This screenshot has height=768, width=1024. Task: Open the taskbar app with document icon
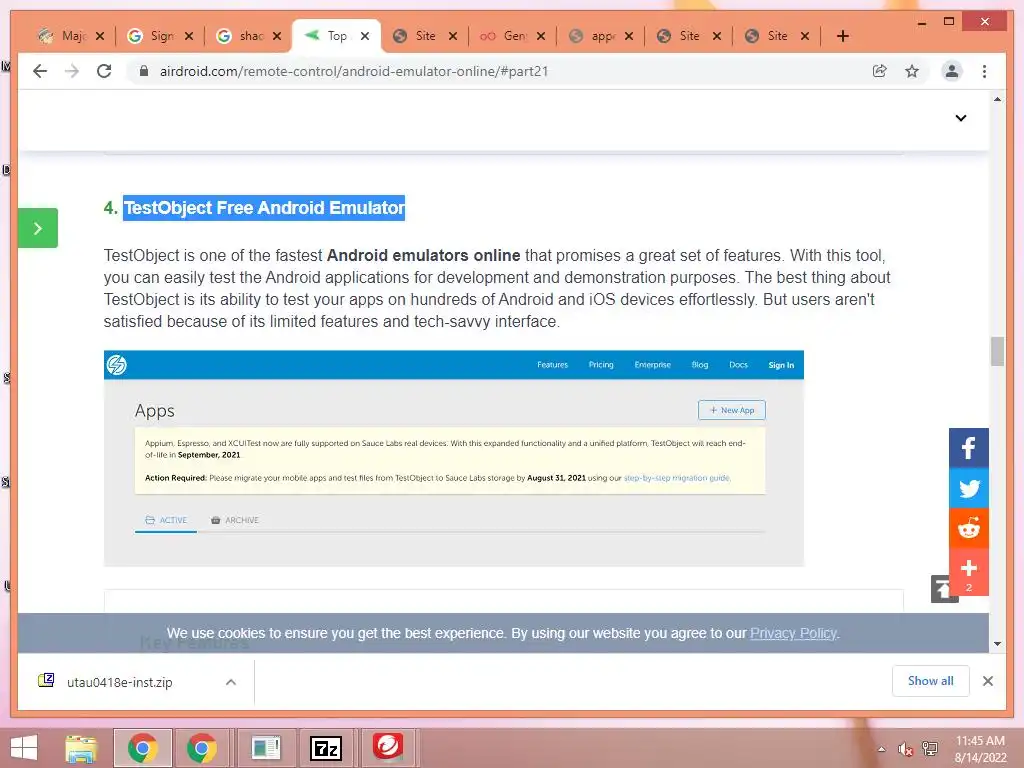(x=265, y=748)
